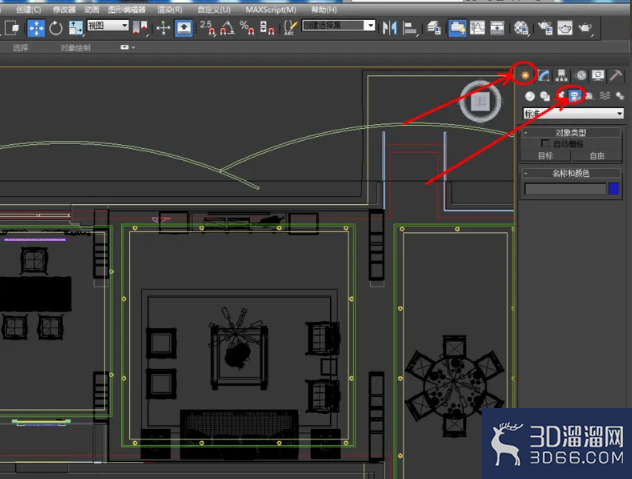Open the Material Editor icon
This screenshot has width=632, height=479.
point(521,28)
